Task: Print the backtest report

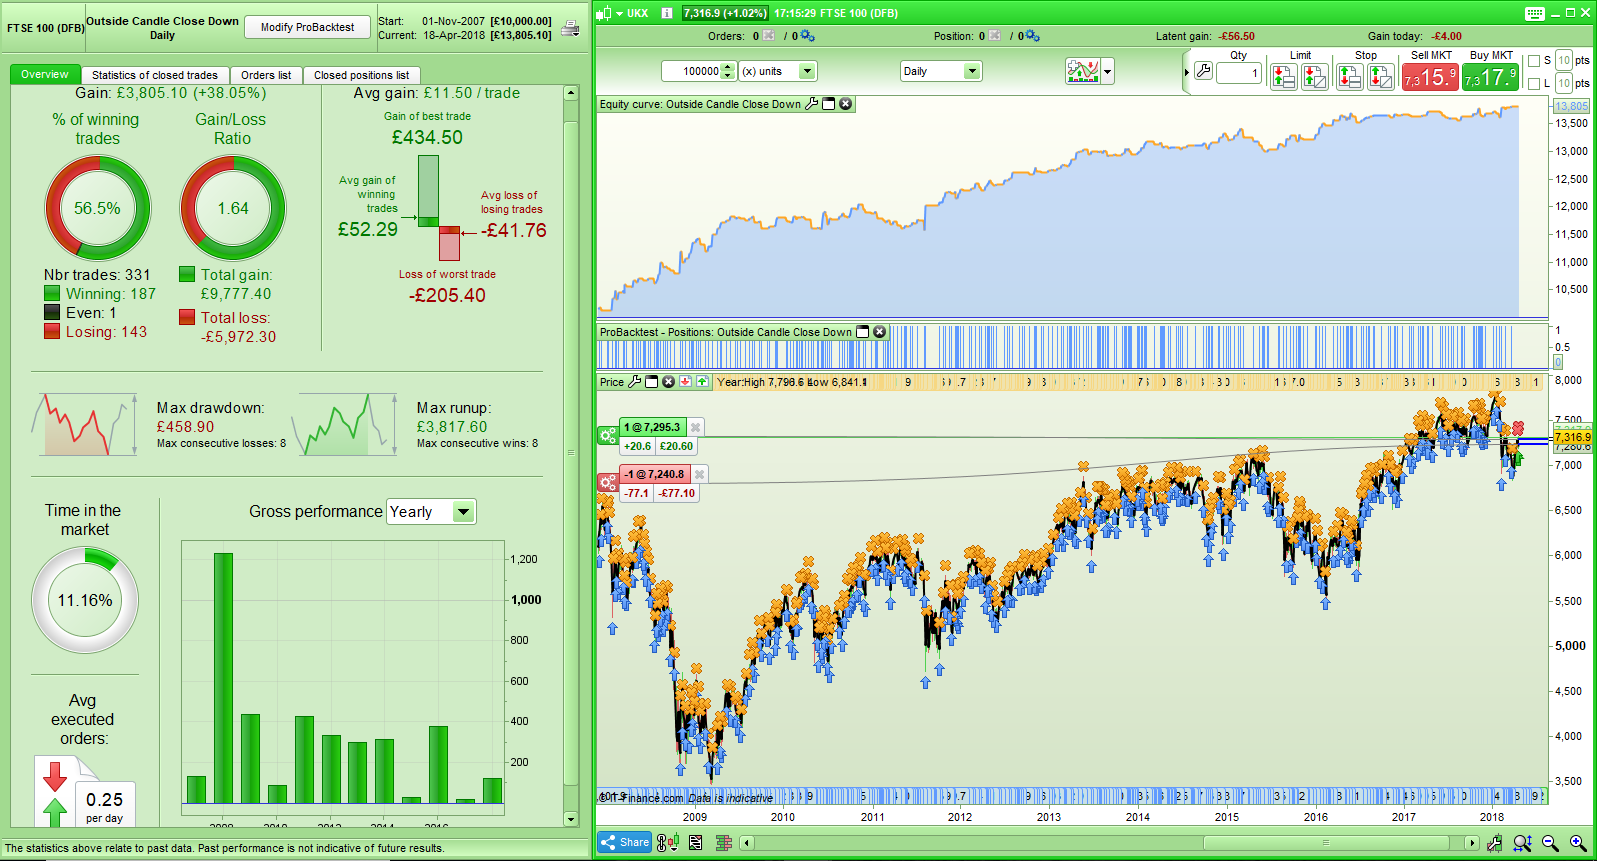Action: click(x=570, y=28)
